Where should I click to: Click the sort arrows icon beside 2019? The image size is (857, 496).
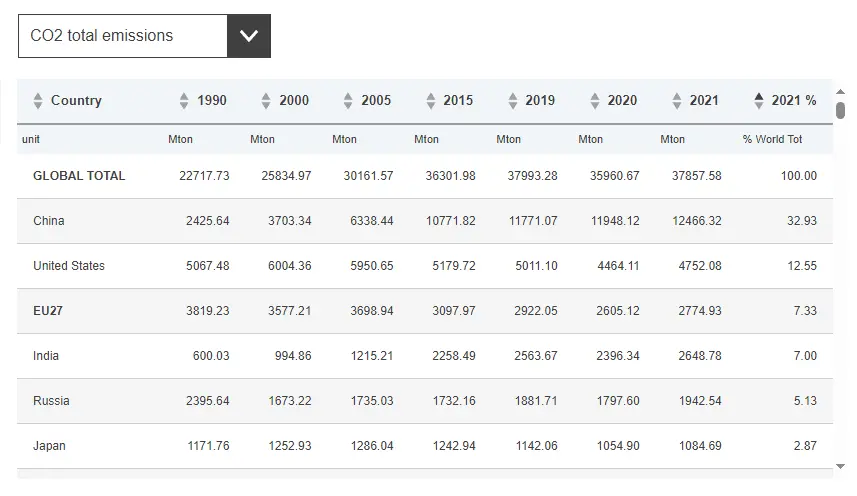pyautogui.click(x=512, y=101)
